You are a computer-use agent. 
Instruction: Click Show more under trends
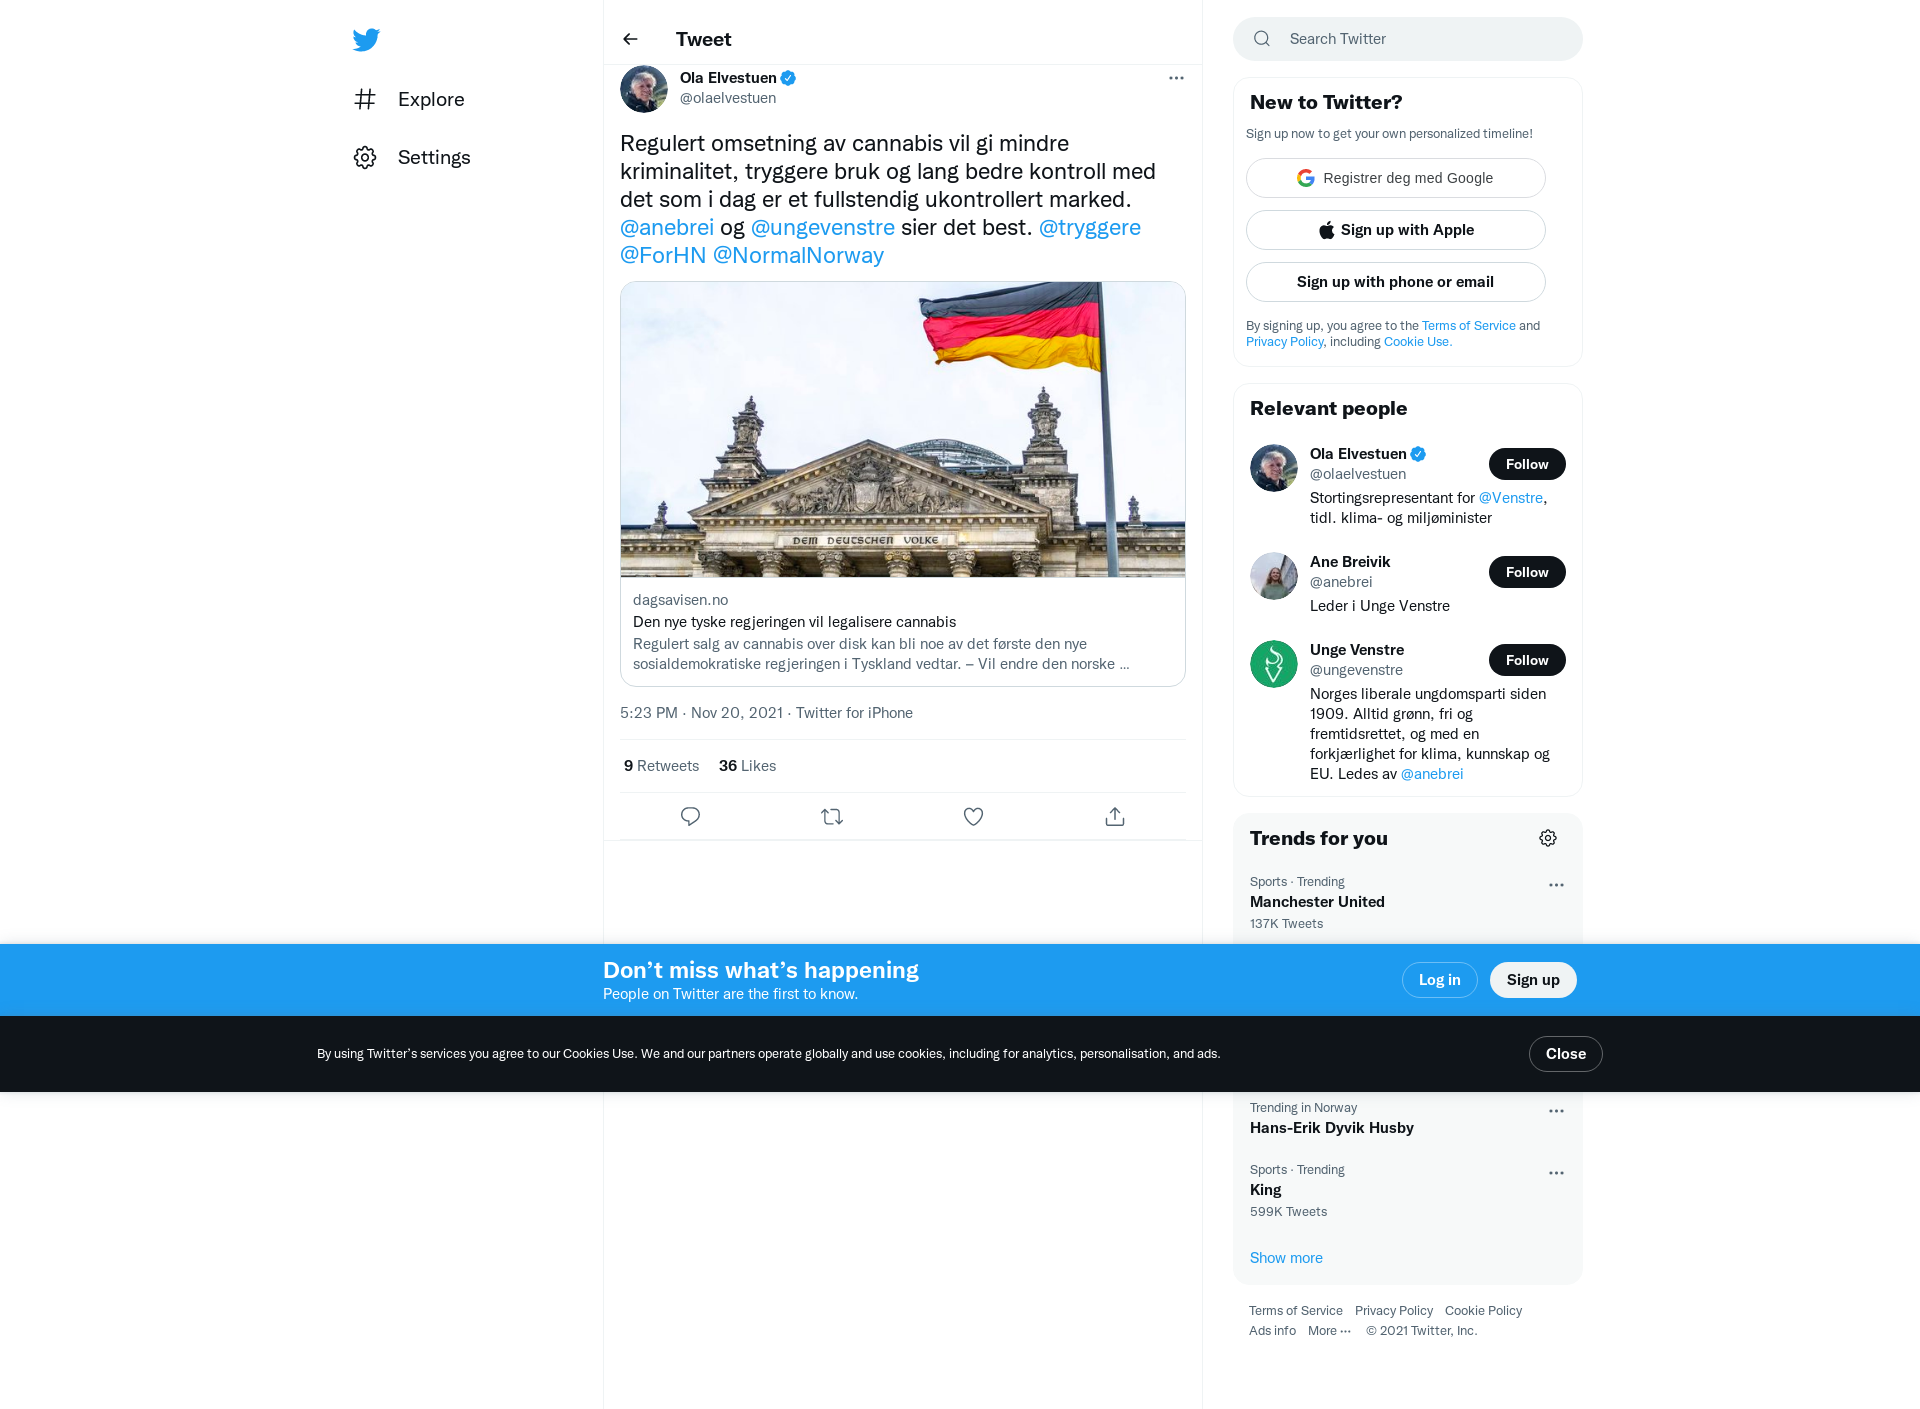coord(1286,1258)
